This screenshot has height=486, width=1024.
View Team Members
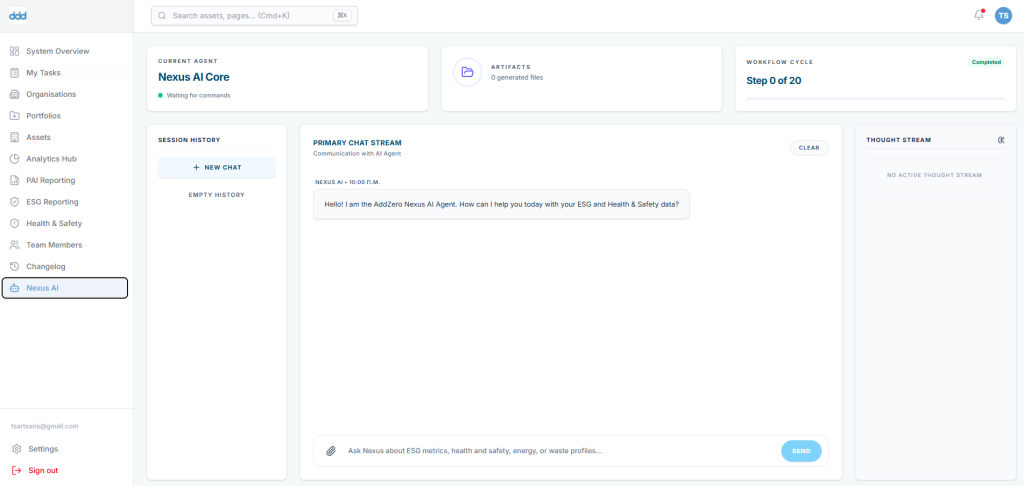point(65,245)
